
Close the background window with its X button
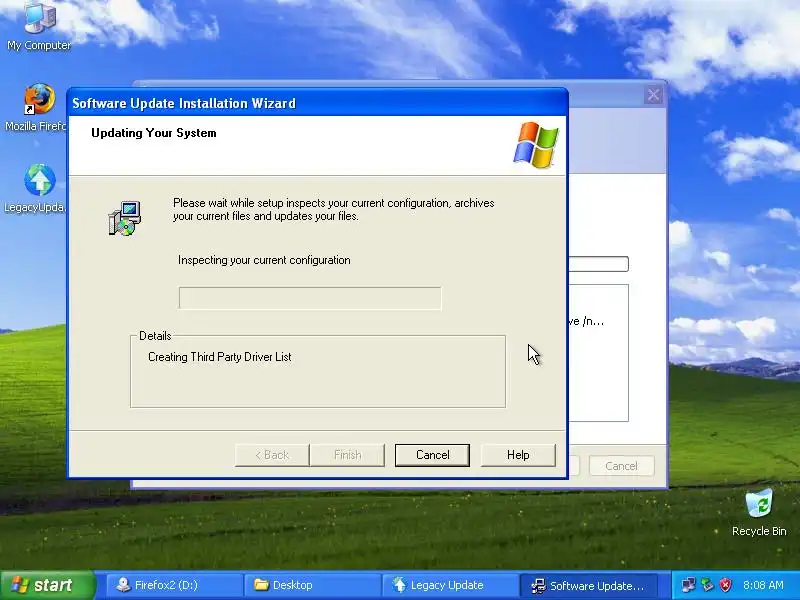(x=653, y=95)
